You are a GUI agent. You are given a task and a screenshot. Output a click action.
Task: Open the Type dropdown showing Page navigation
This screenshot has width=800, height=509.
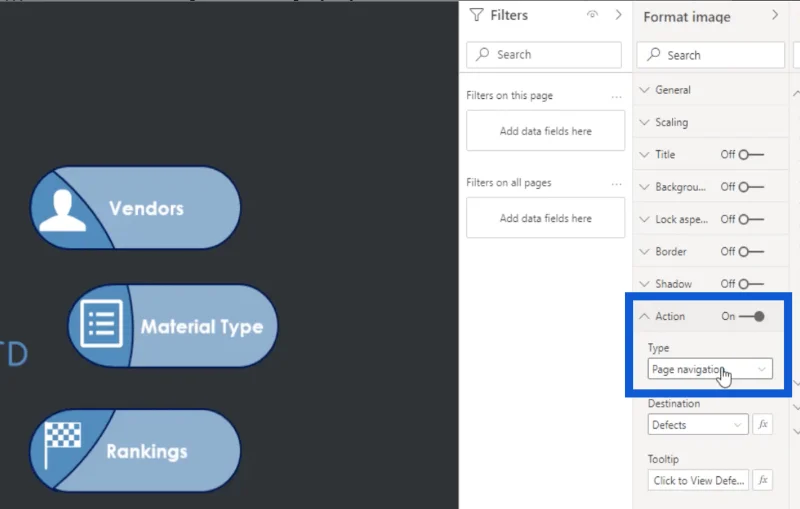click(x=710, y=369)
